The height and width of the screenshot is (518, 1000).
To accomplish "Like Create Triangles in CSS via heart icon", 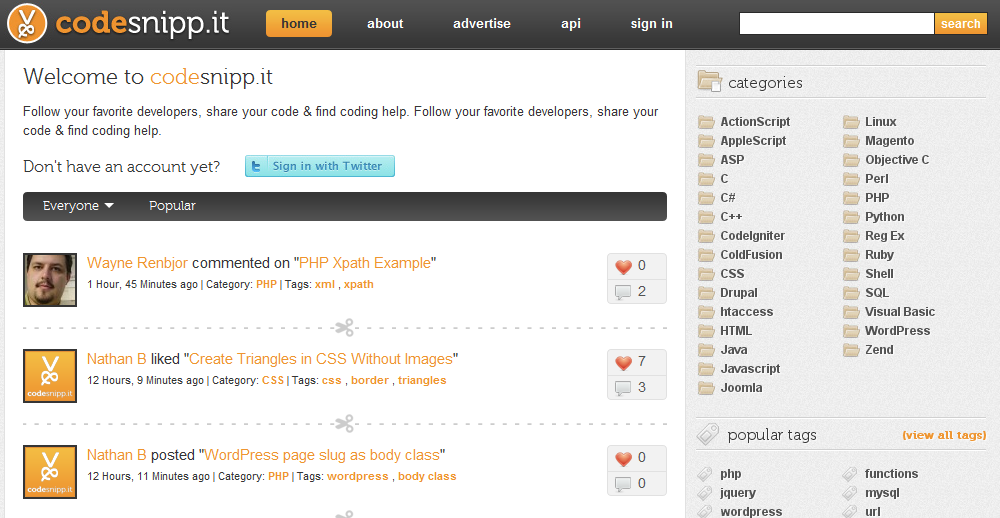I will coord(623,362).
